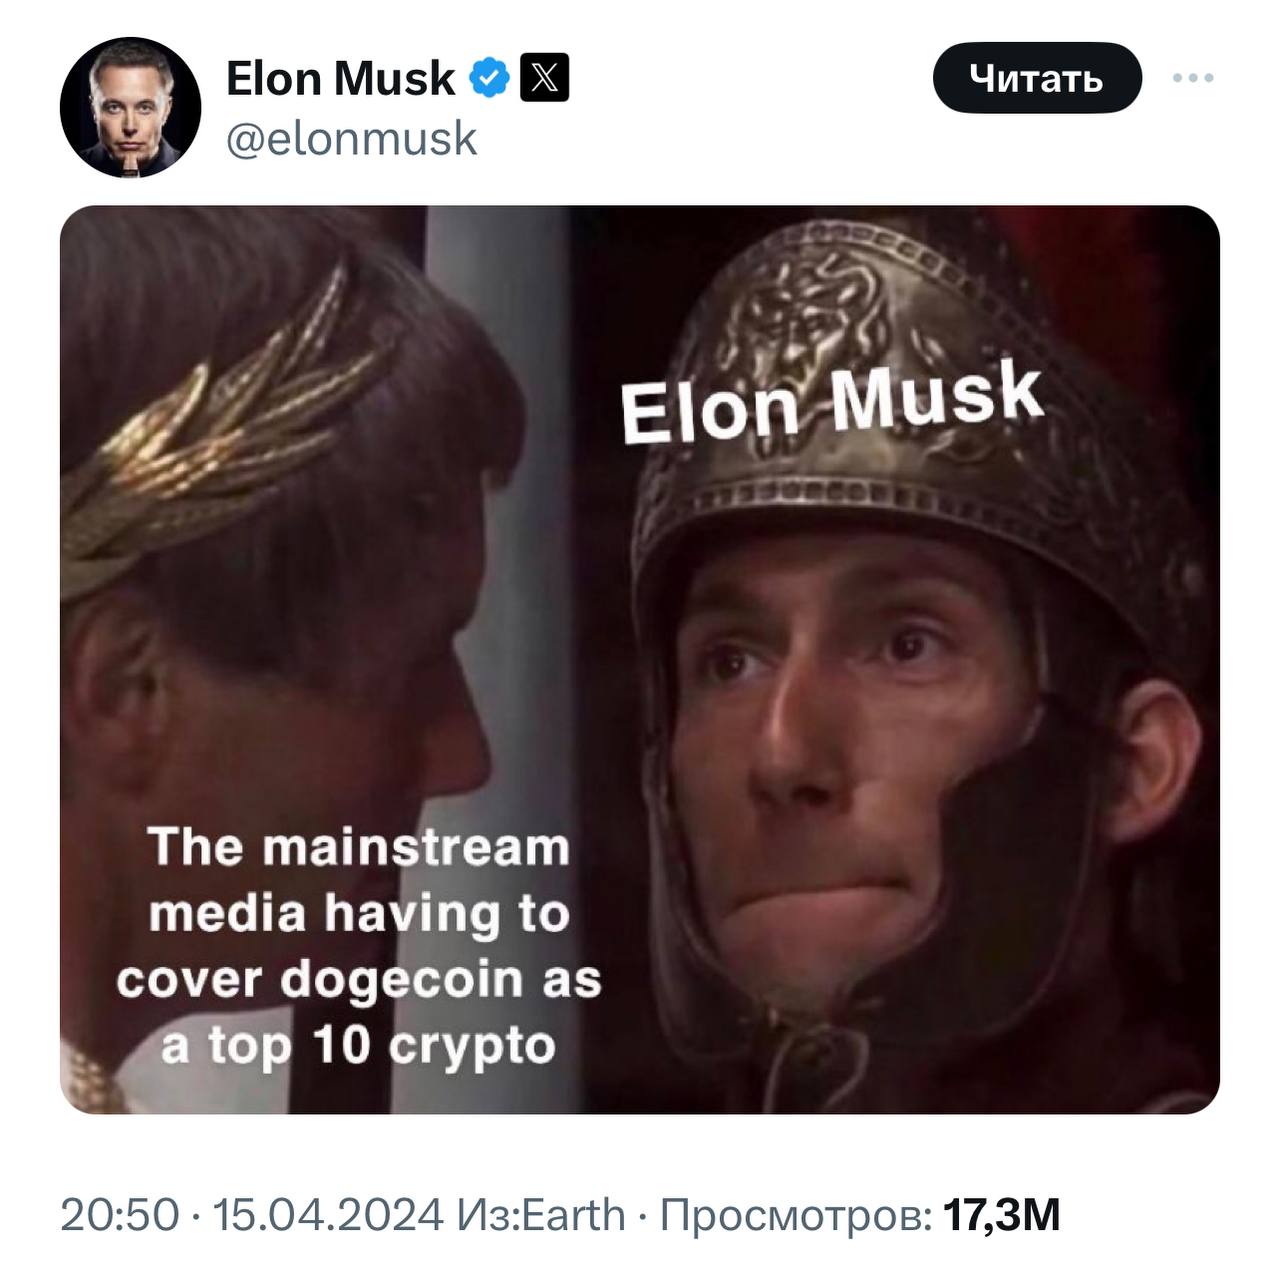
Task: Open the round profile avatar photo
Action: coord(130,107)
